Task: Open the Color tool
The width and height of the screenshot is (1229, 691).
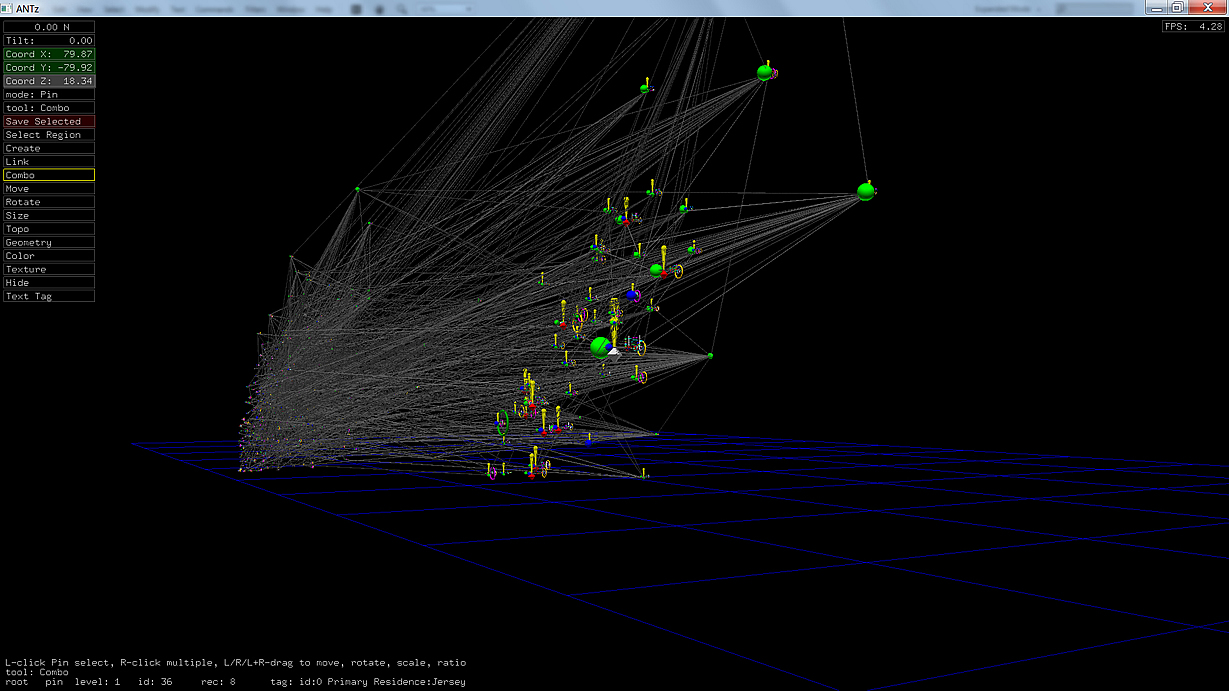Action: [x=49, y=256]
